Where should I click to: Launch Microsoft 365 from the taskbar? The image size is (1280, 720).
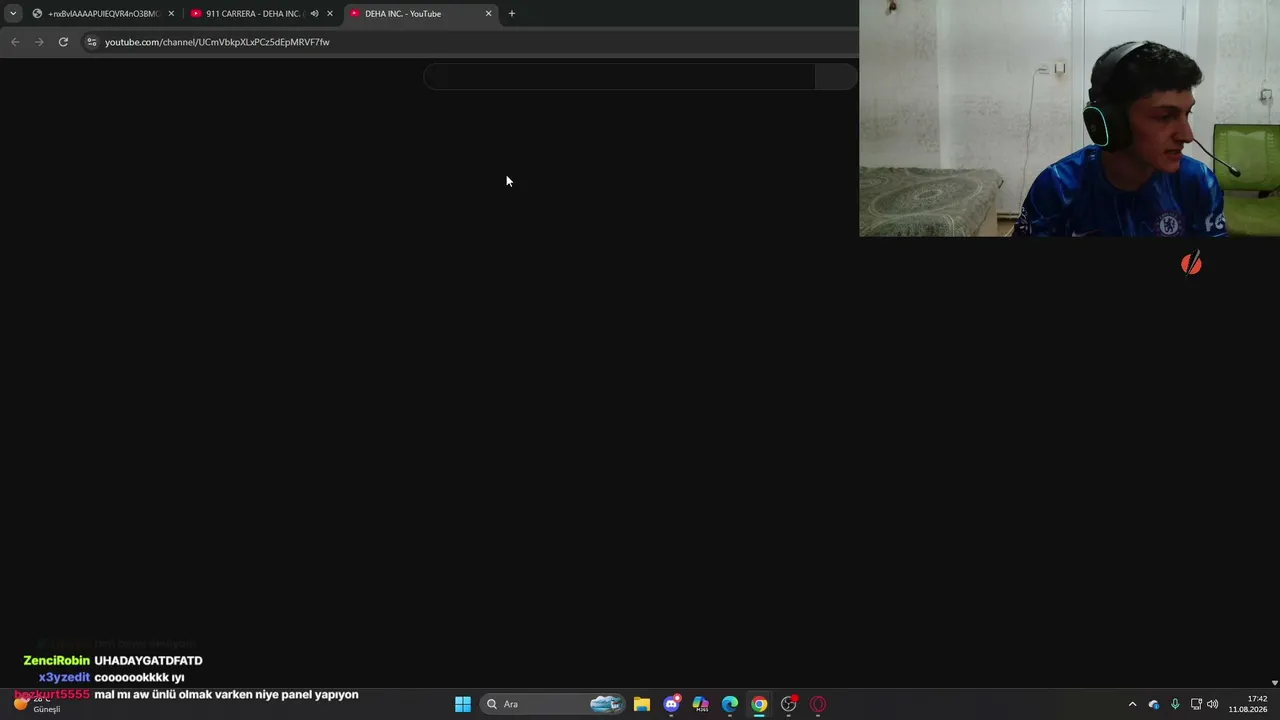701,704
